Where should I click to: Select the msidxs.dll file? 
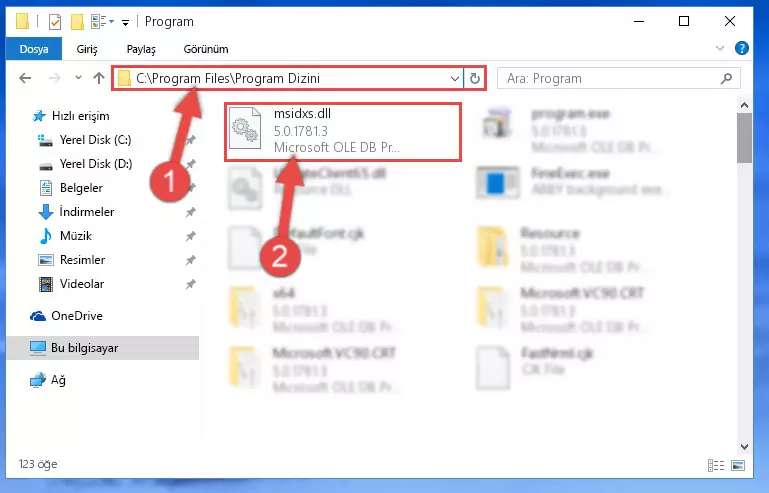343,131
